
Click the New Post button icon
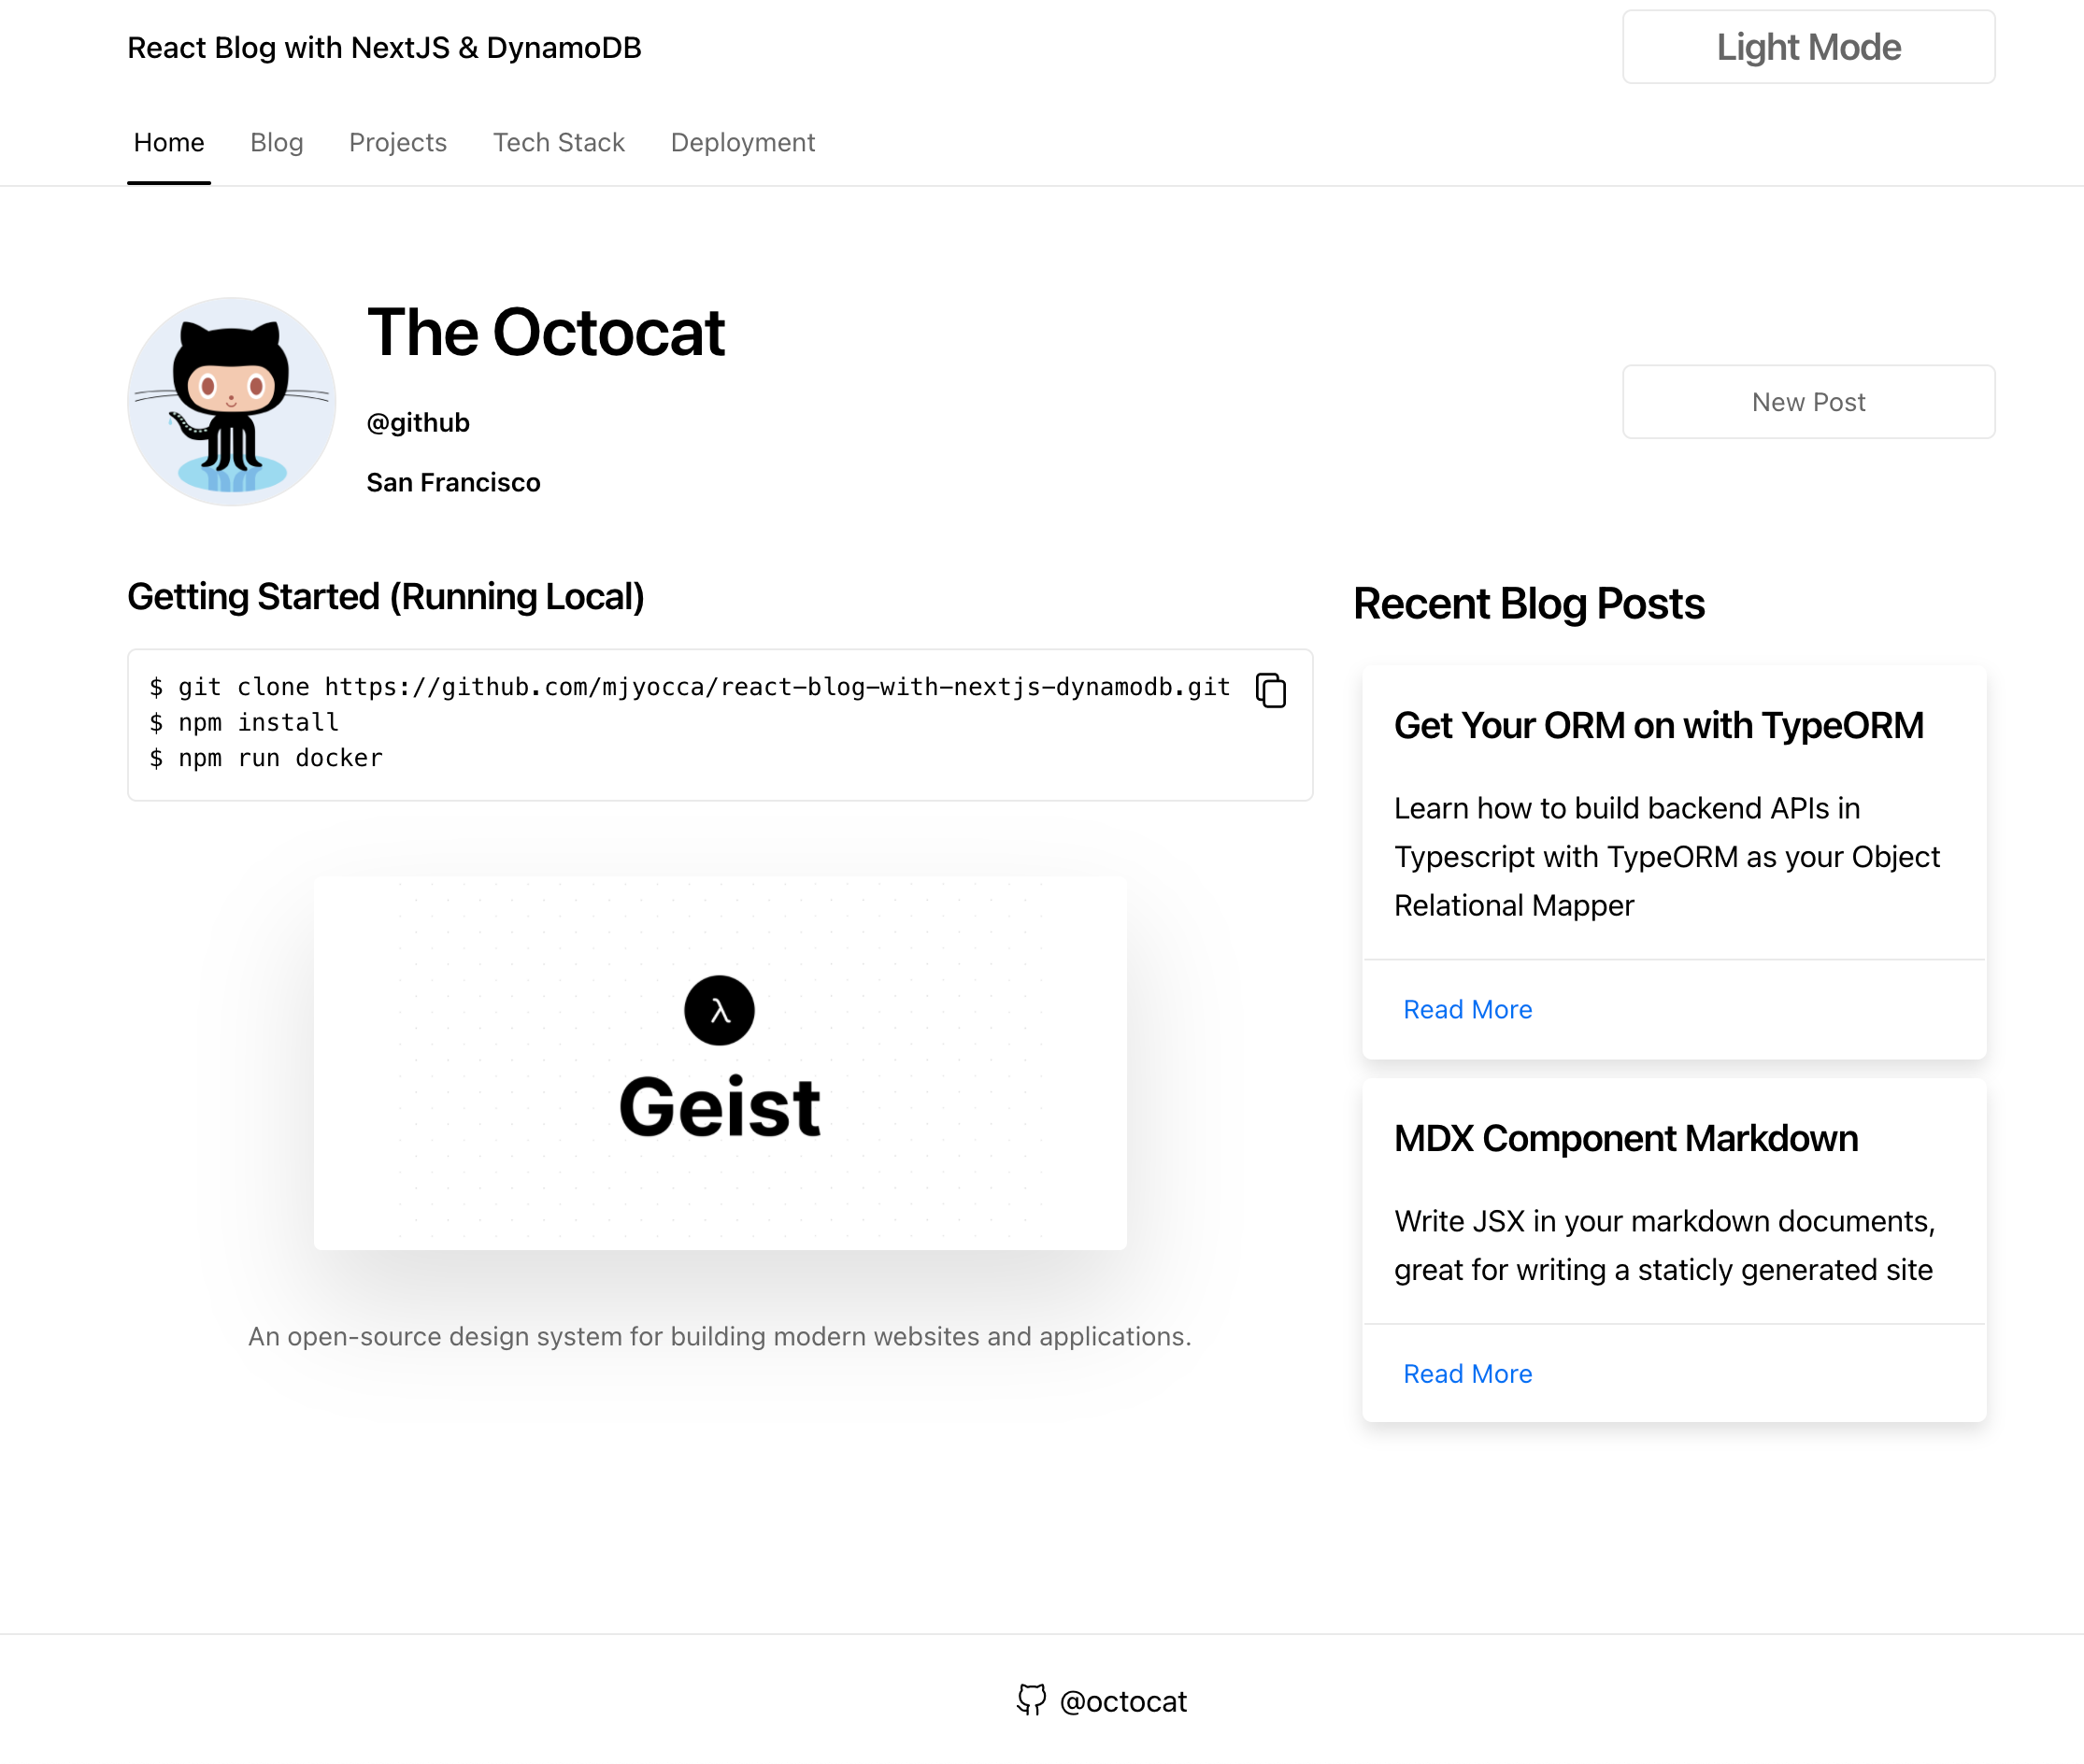pyautogui.click(x=1807, y=401)
